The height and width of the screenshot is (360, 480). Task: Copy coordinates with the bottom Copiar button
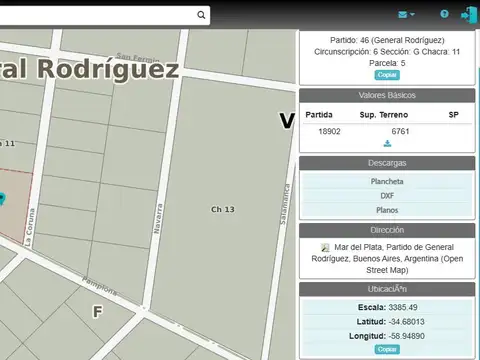click(x=387, y=349)
